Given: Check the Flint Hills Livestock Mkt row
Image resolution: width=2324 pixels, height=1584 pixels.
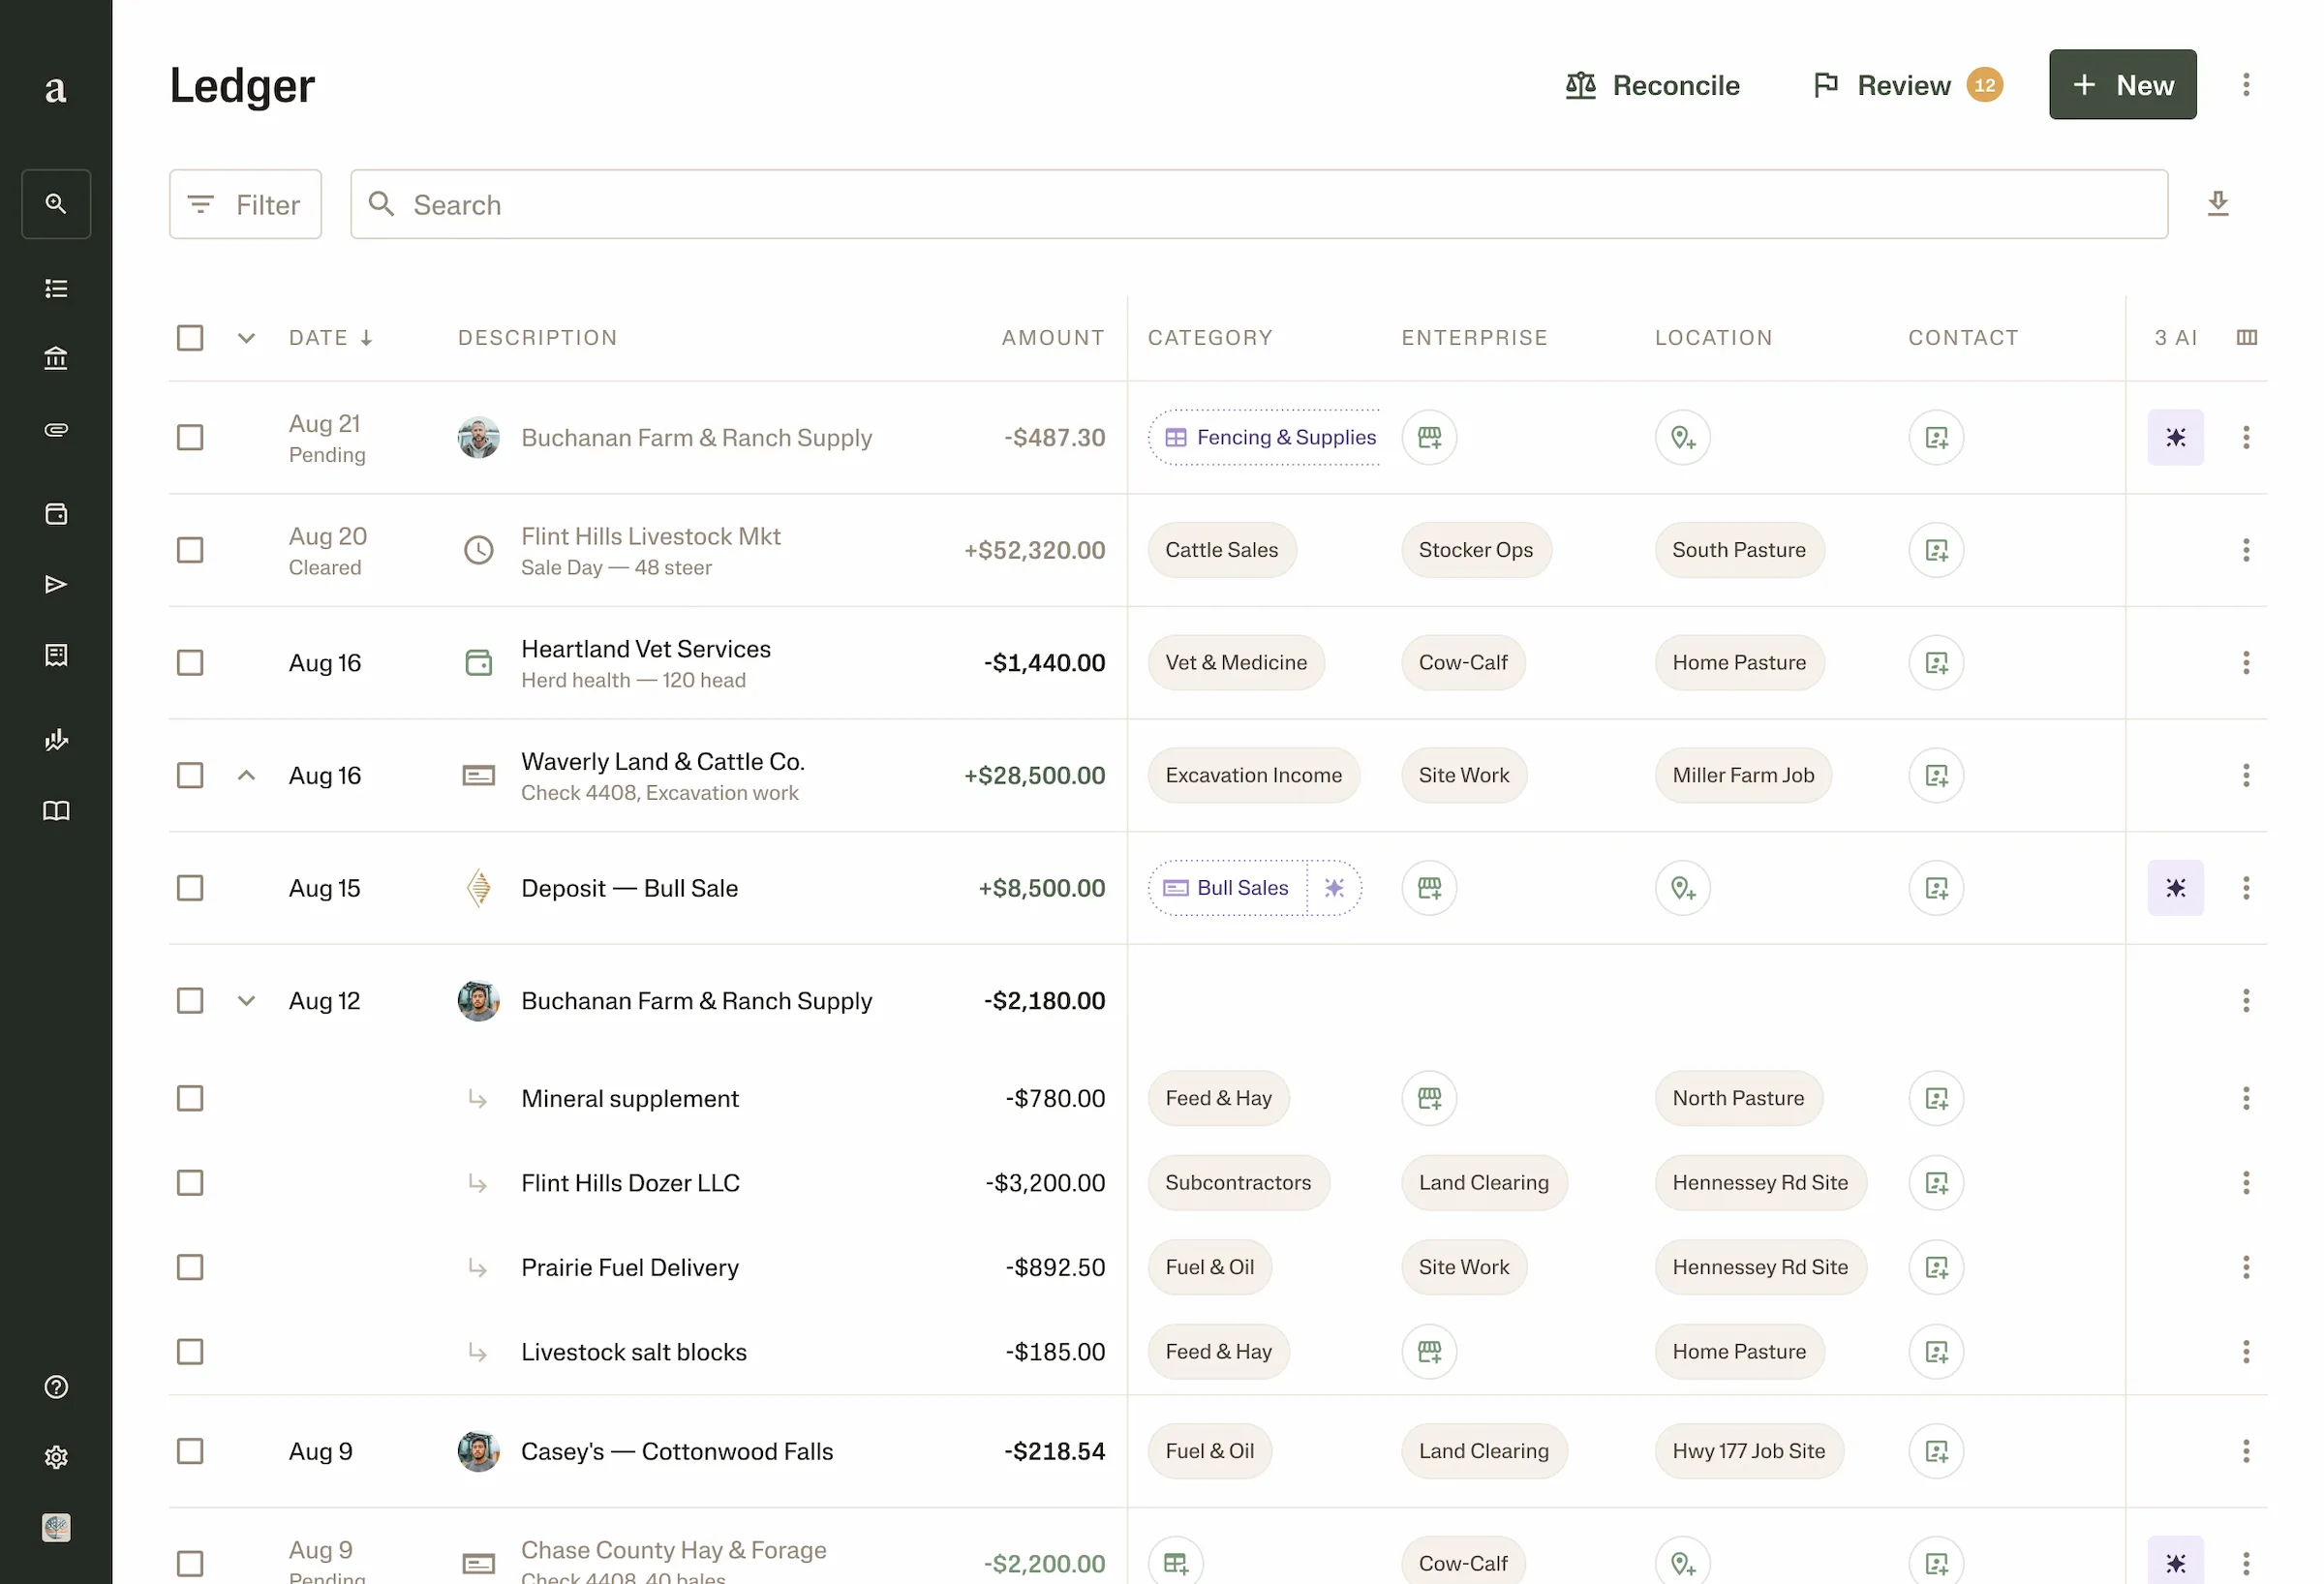Looking at the screenshot, I should (x=190, y=550).
